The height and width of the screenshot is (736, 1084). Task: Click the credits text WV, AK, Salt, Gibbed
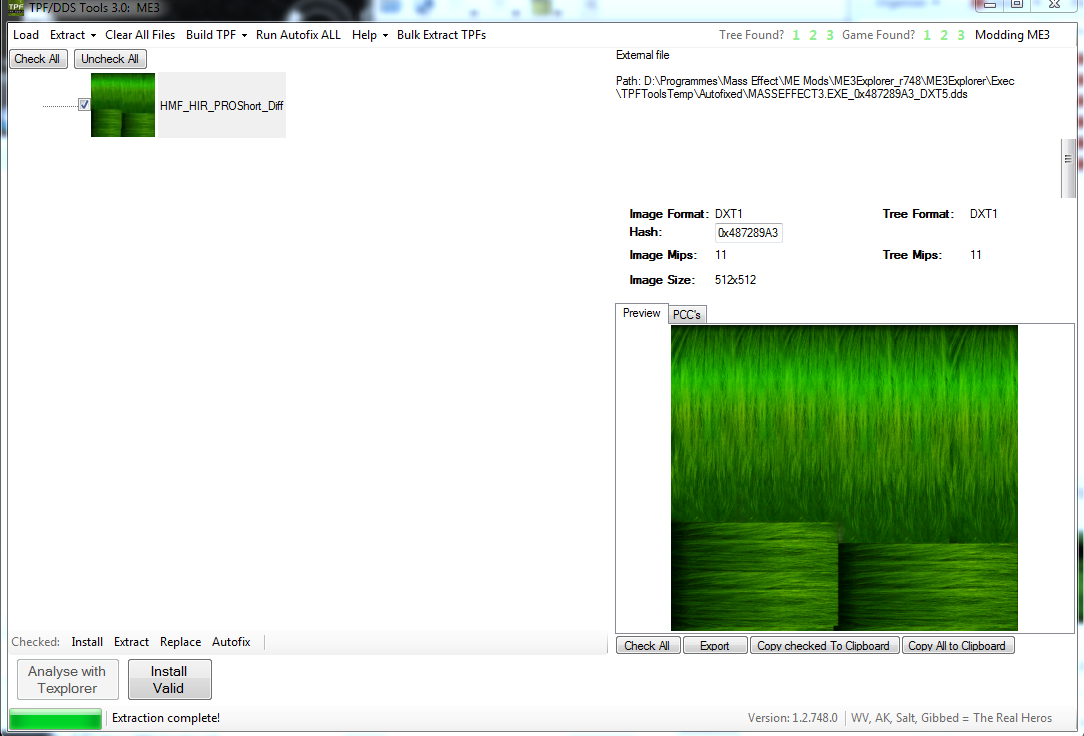point(951,718)
